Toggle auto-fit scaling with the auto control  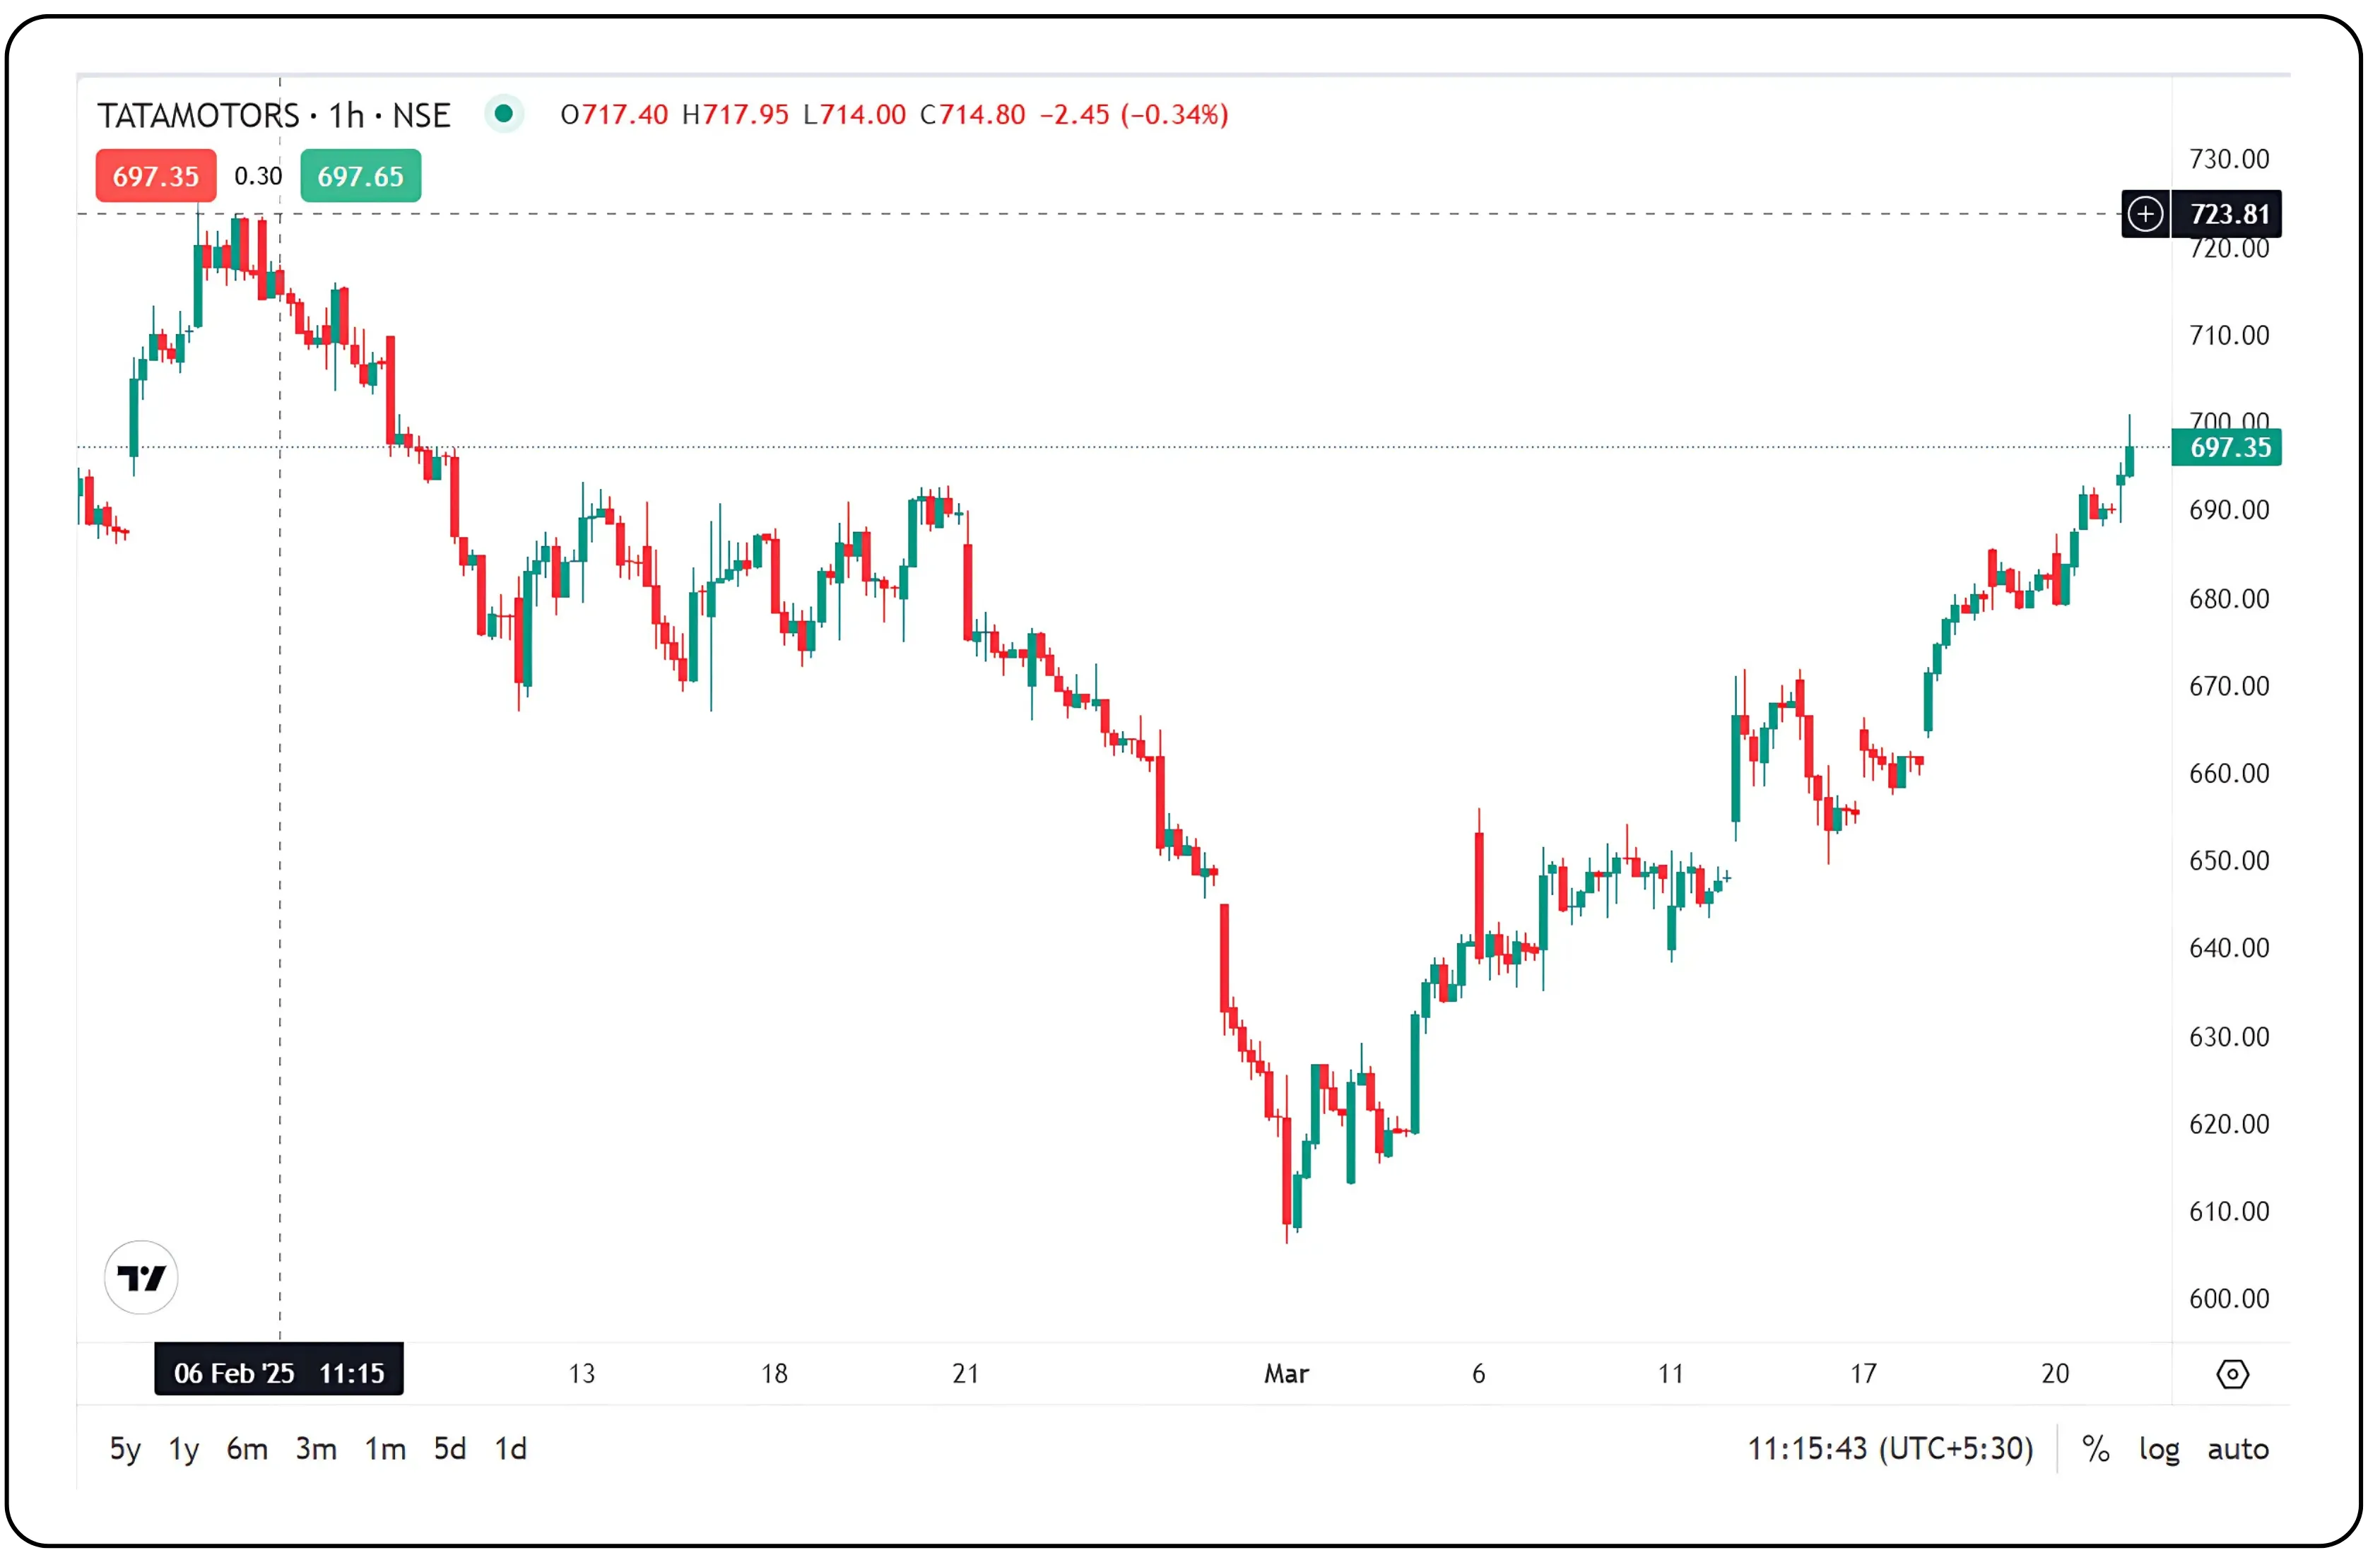[x=2237, y=1449]
